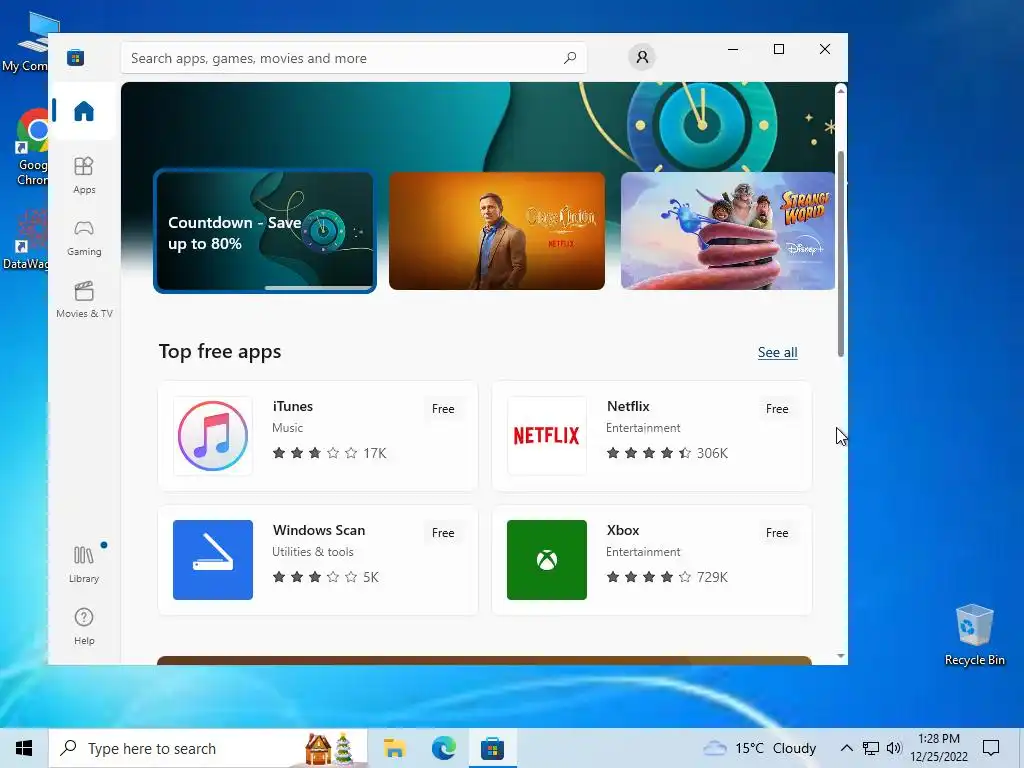Viewport: 1024px width, 768px height.
Task: Launch Microsoft Edge from taskbar
Action: tap(443, 748)
